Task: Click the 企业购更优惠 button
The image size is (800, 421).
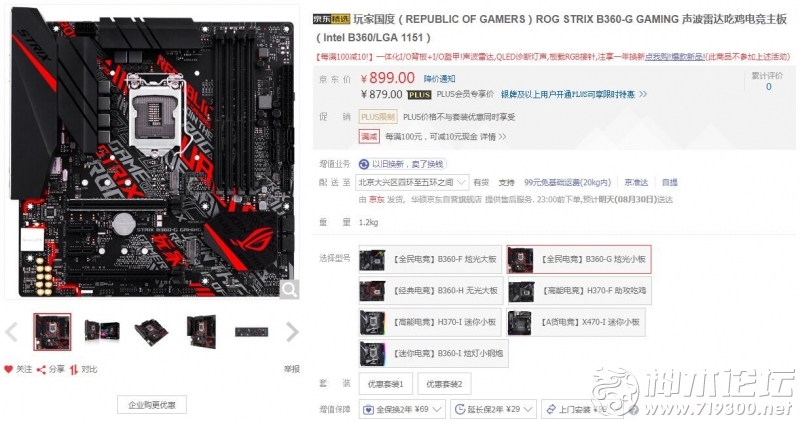Action: [x=152, y=405]
